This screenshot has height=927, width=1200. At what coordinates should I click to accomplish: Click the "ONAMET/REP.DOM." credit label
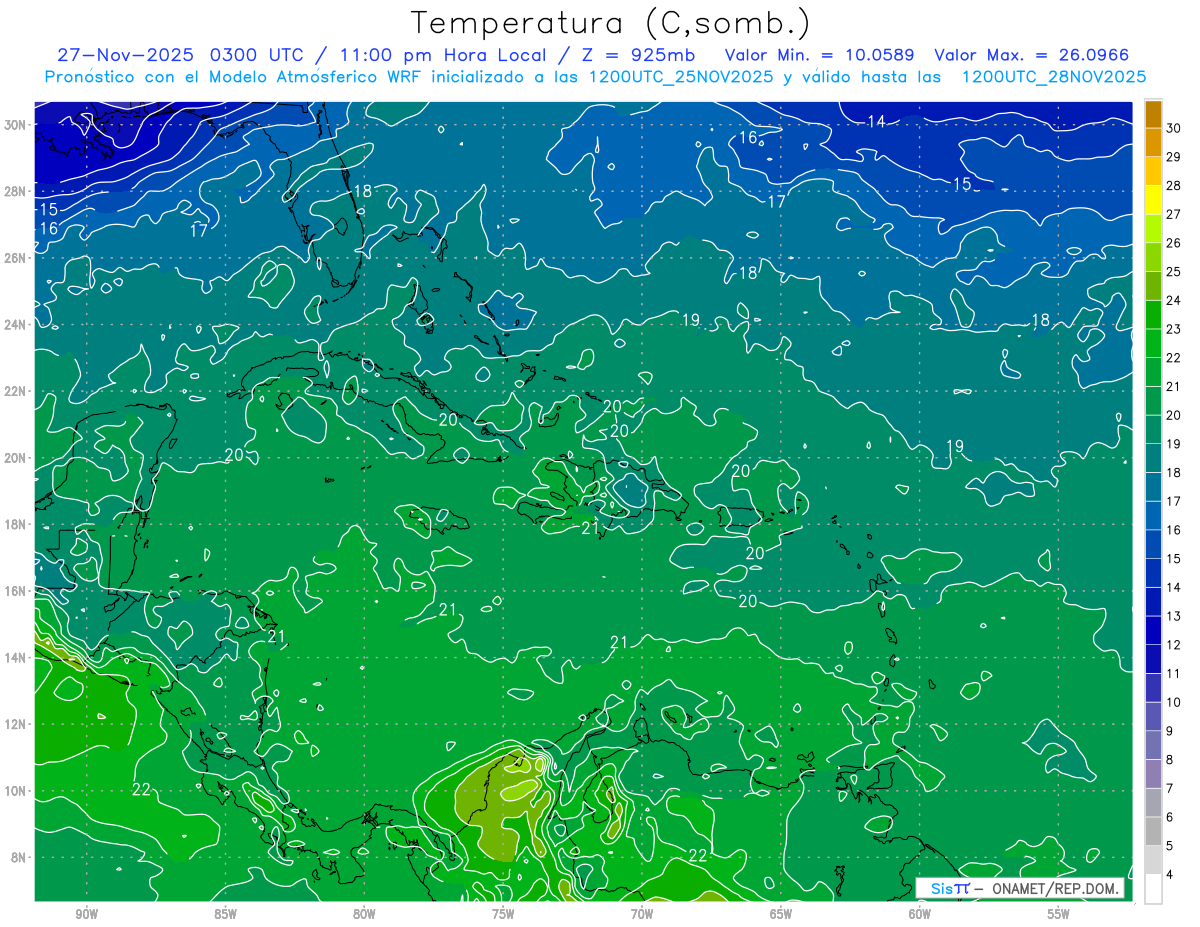point(1056,889)
